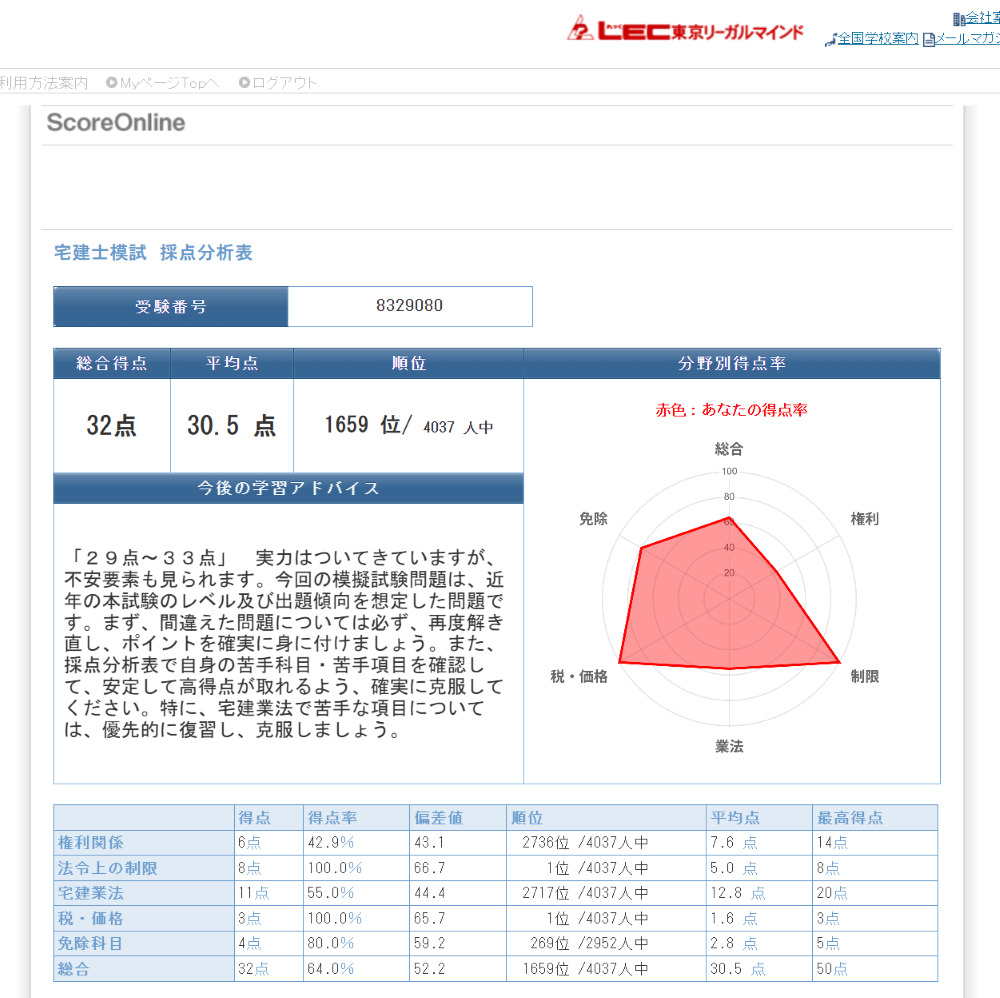This screenshot has height=998, width=1000.
Task: Click the building icon beside 会社案内
Action: (959, 18)
